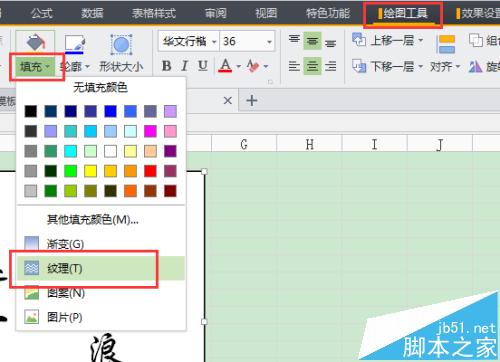Toggle bold formatting
Viewport: 500px width, 362px height.
tap(166, 66)
